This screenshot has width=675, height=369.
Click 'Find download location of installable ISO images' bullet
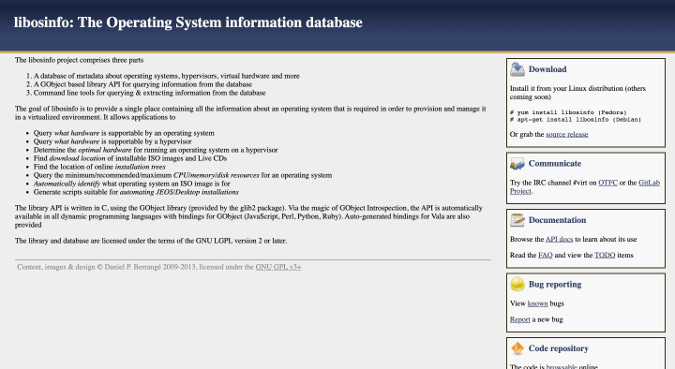[130, 158]
